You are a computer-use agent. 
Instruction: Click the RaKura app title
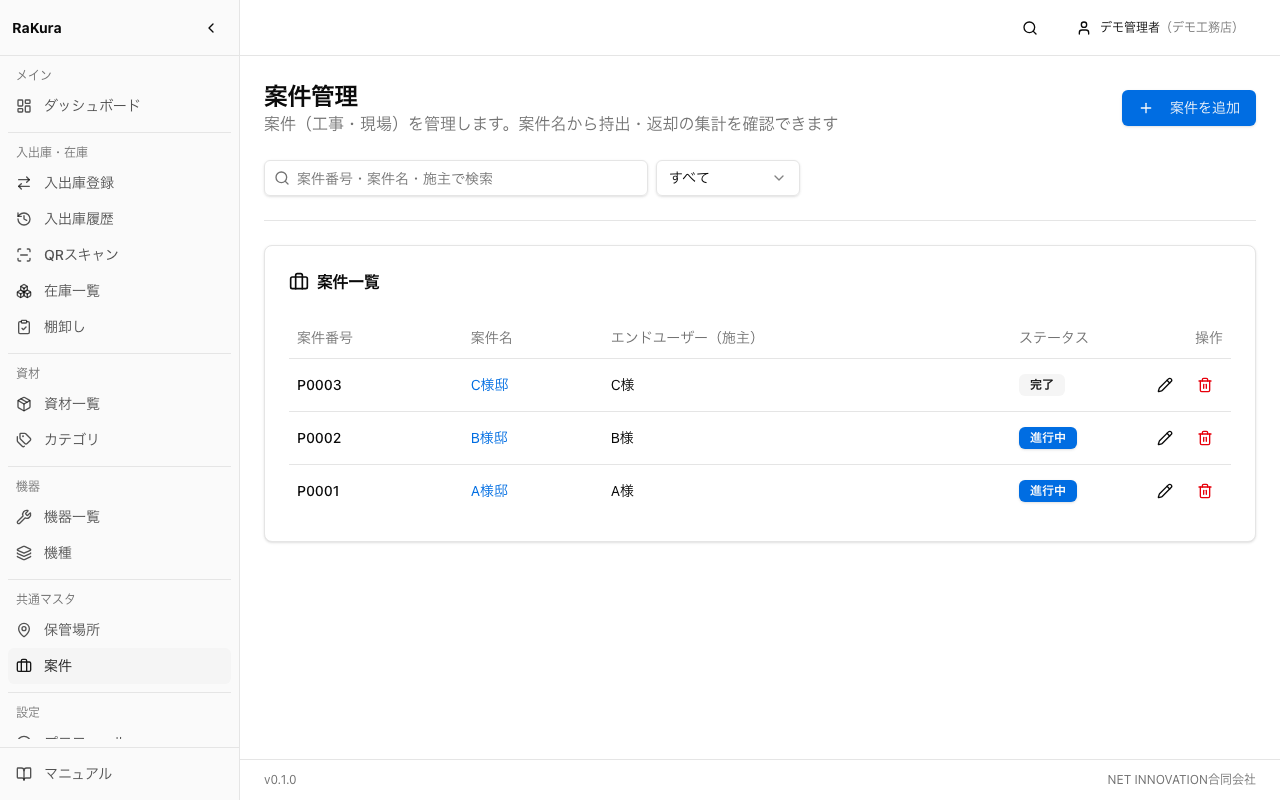(37, 28)
